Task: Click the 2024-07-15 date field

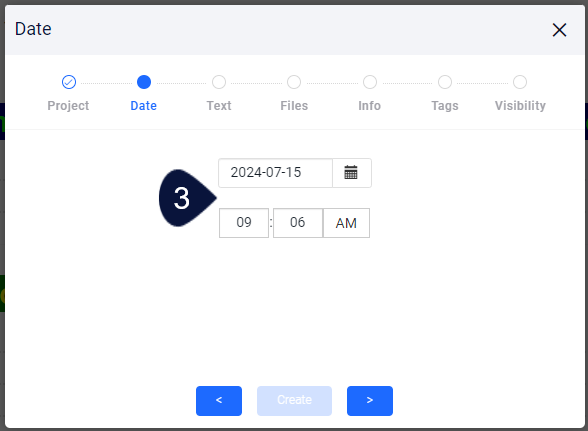Action: 275,173
